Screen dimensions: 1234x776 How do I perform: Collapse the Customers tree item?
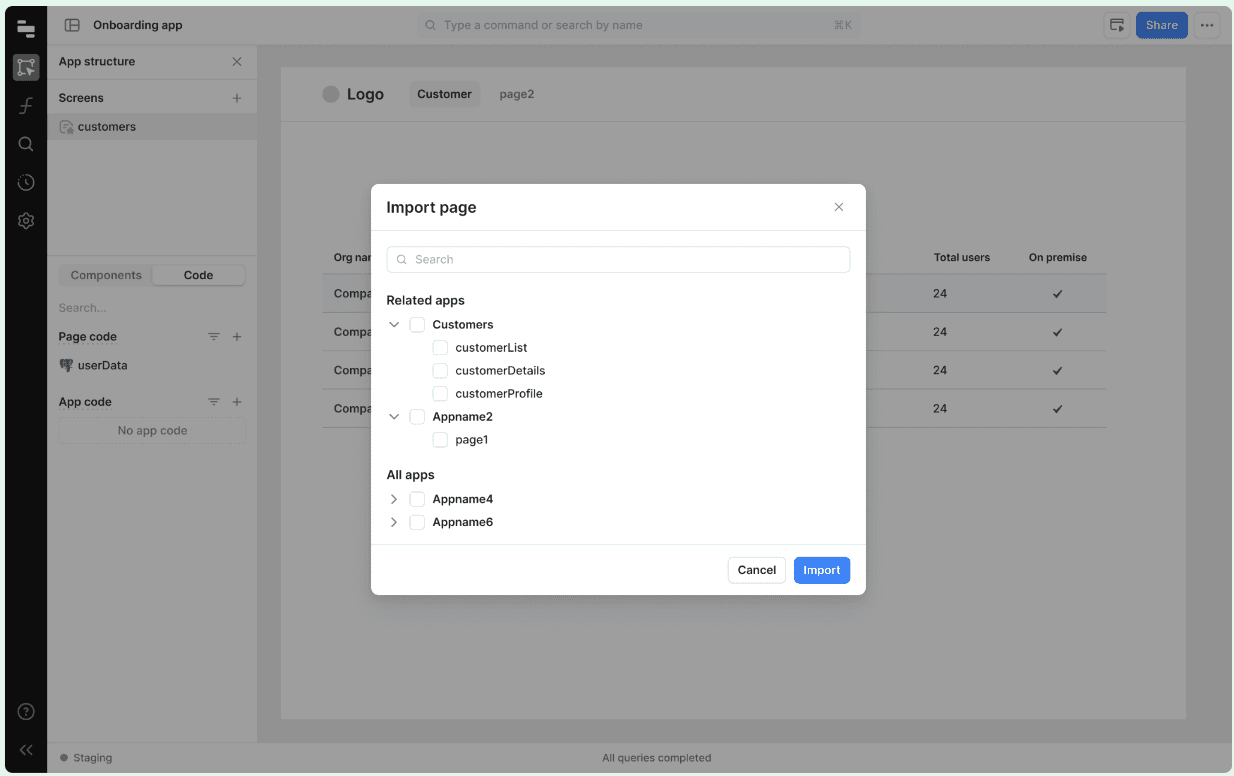tap(394, 324)
